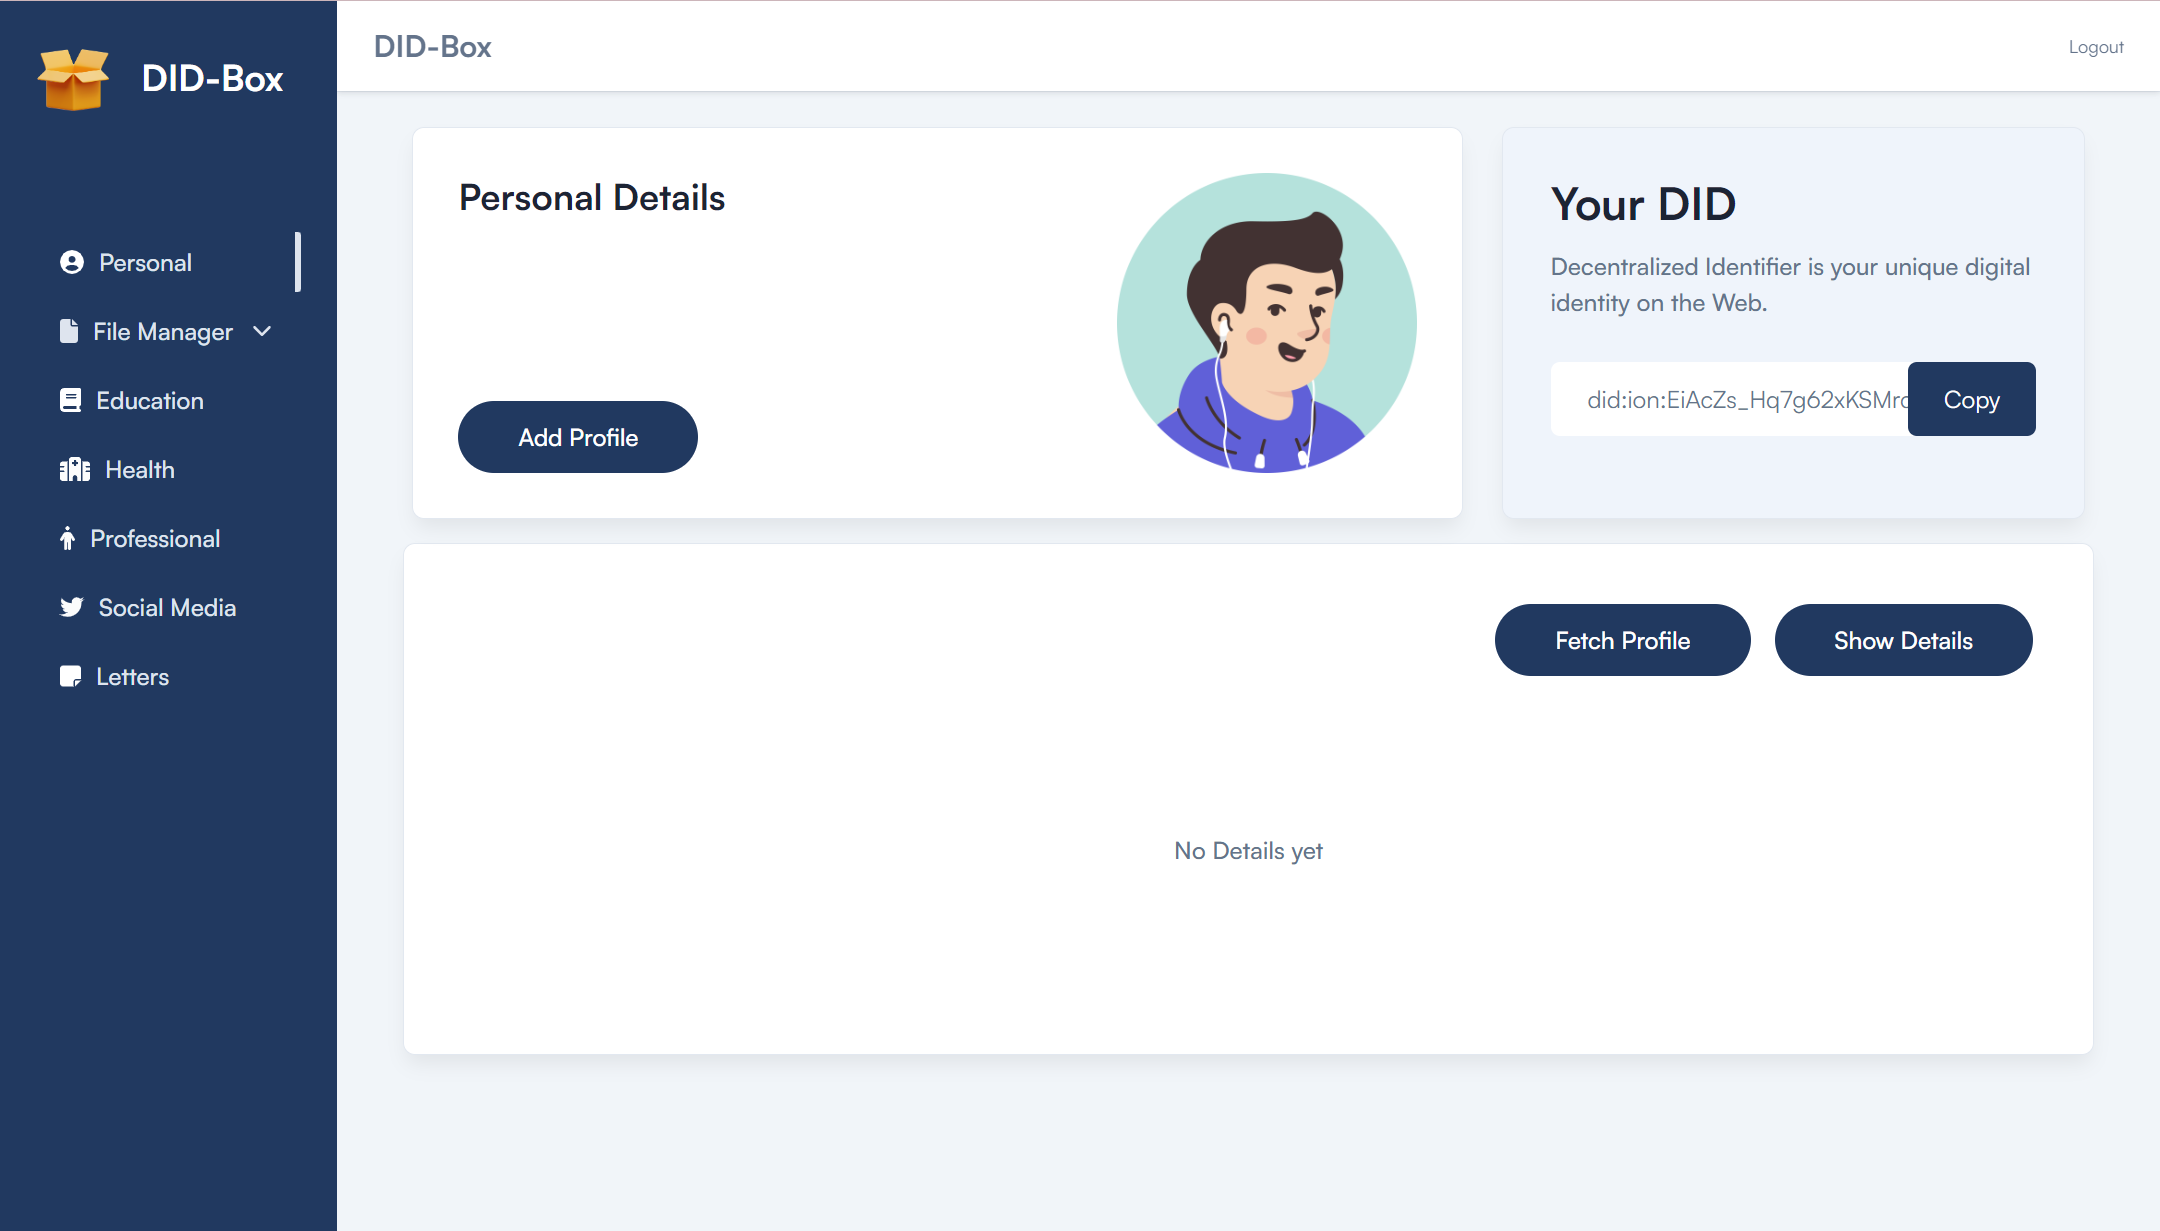Click the Education book icon
Viewport: 2160px width, 1231px height.
coord(70,400)
